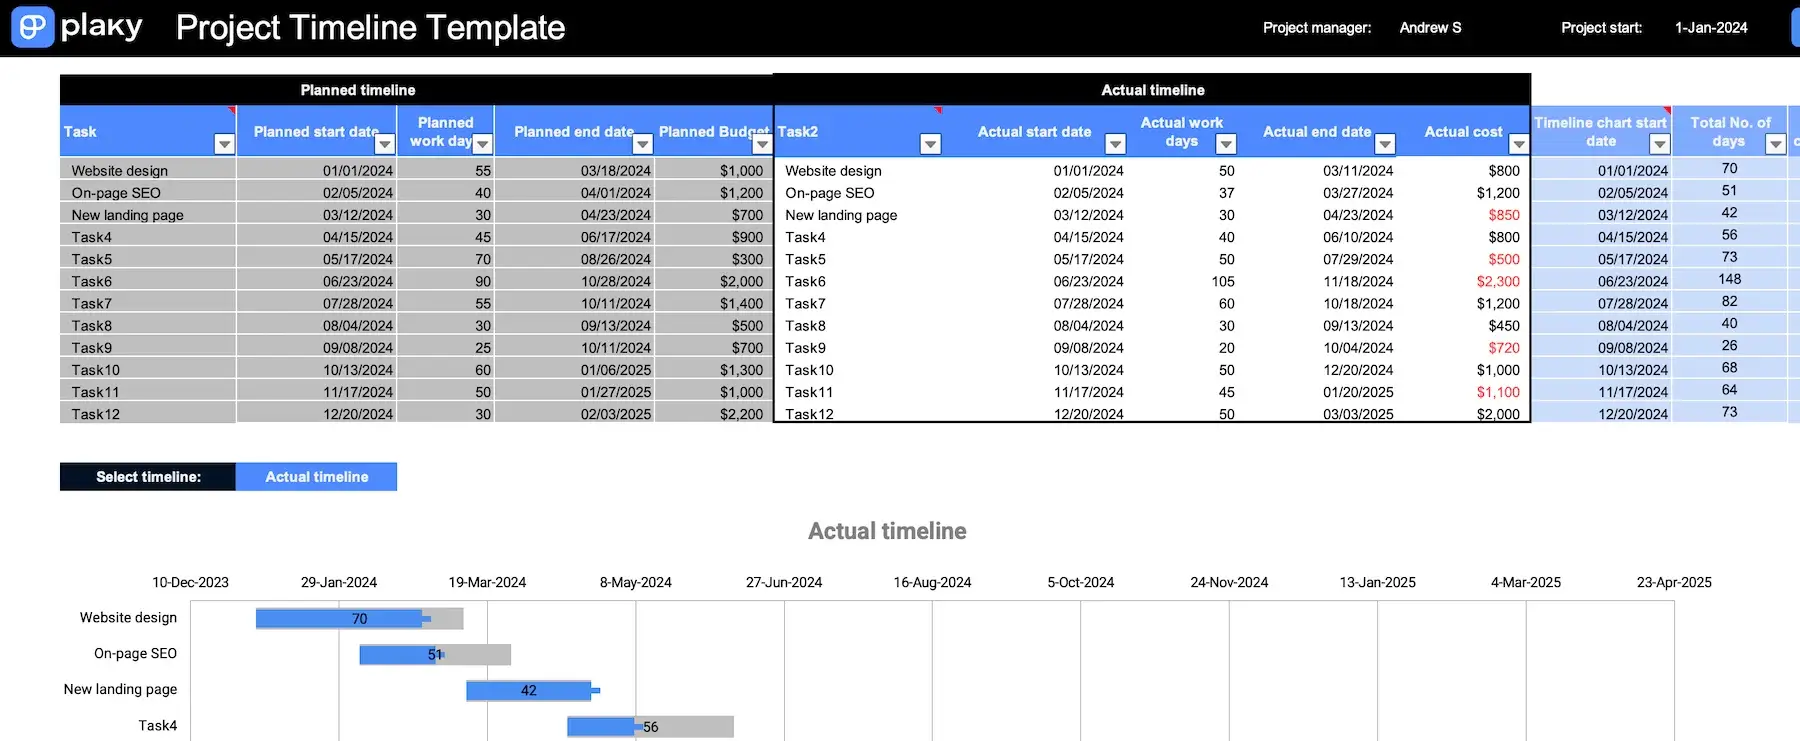The width and height of the screenshot is (1800, 741).
Task: Click the 19-Mar-2024 chart axis label
Action: coord(487,582)
